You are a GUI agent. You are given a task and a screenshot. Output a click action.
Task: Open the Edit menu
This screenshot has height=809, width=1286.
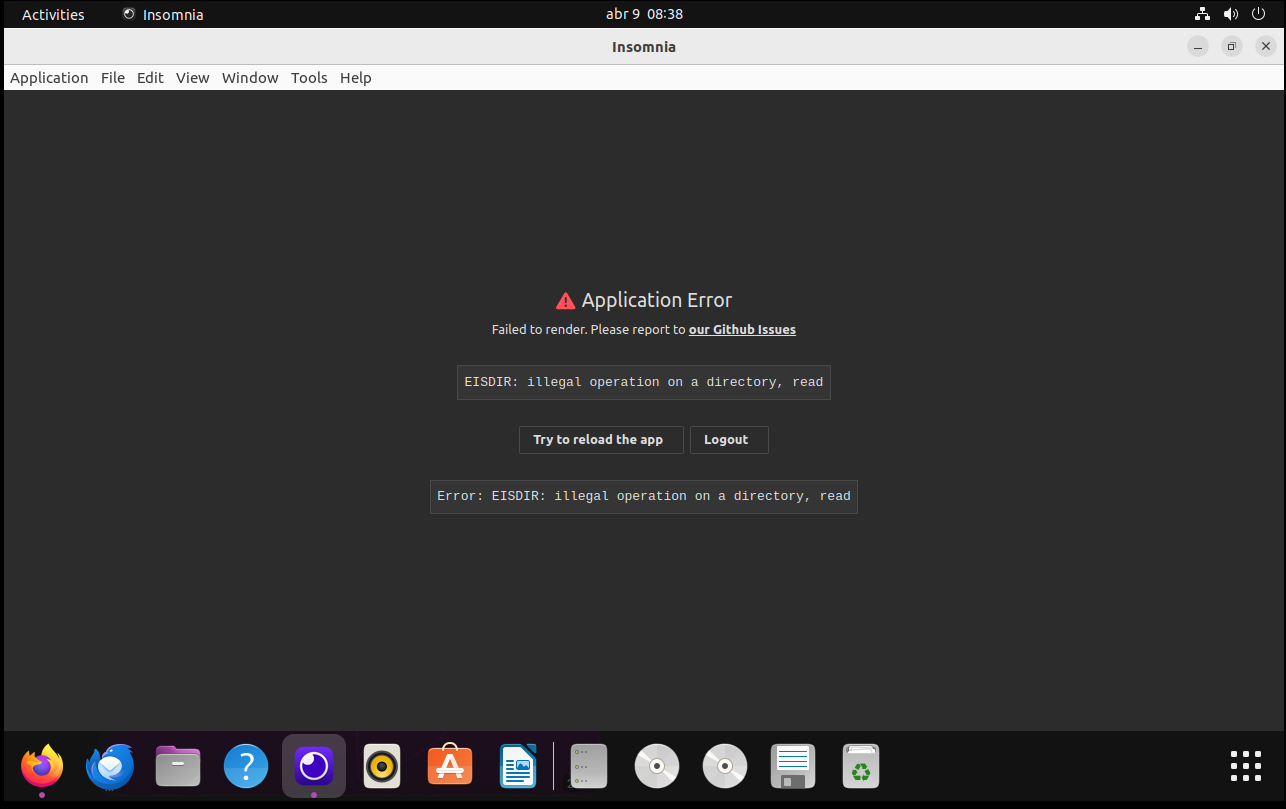click(150, 78)
